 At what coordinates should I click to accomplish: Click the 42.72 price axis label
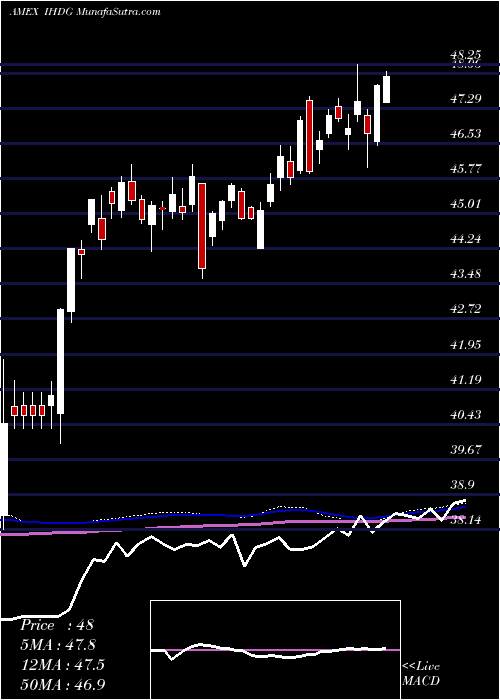pyautogui.click(x=466, y=308)
